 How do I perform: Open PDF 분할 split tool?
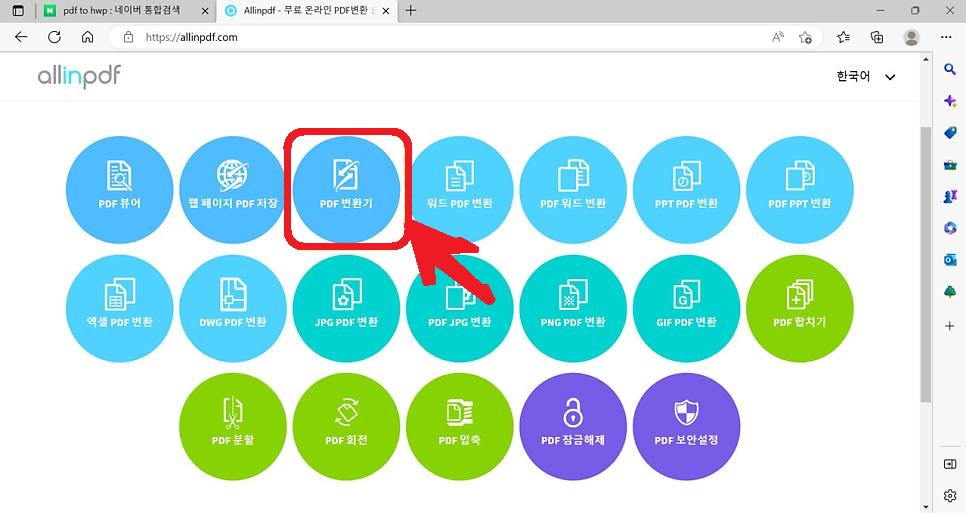[x=233, y=426]
